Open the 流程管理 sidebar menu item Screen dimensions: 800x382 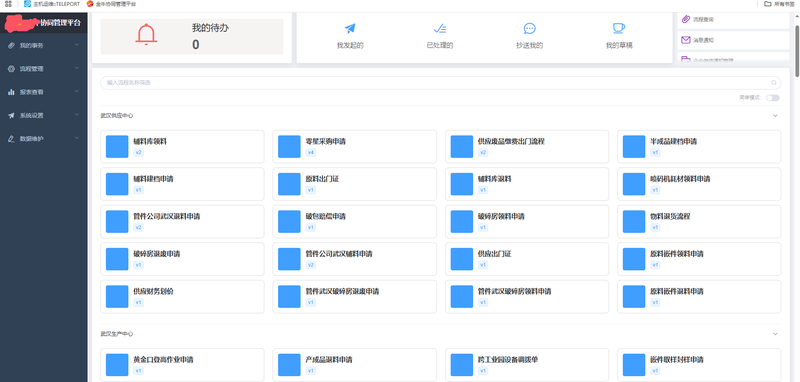(44, 69)
